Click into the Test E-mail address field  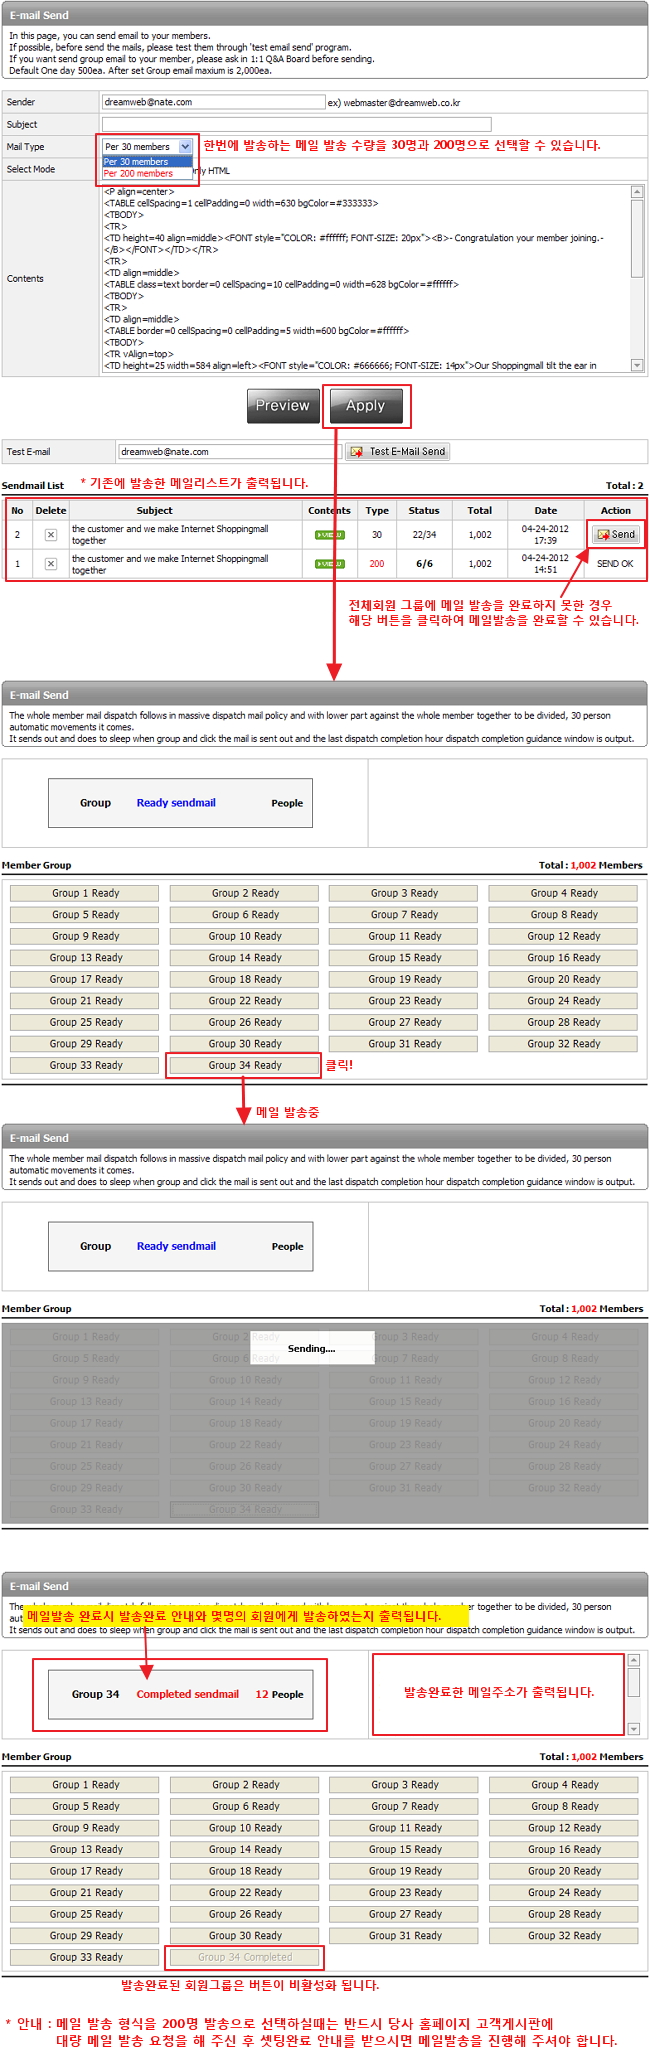click(229, 452)
